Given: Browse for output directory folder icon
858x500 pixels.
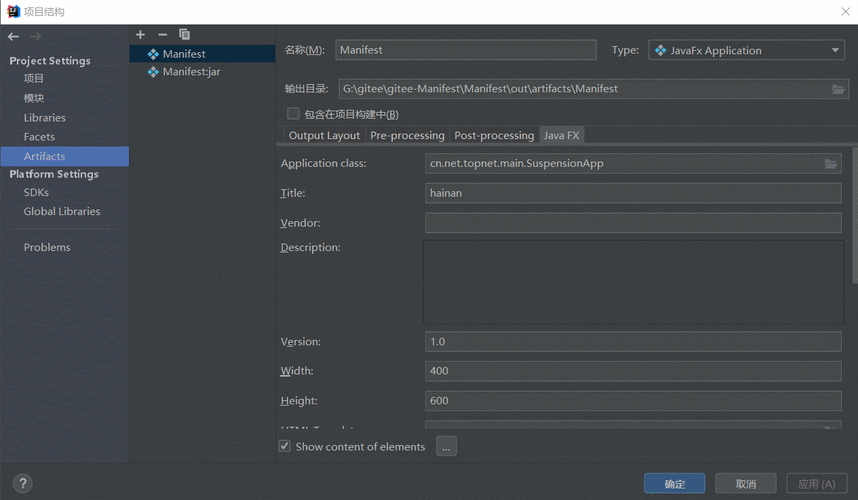Looking at the screenshot, I should coord(838,89).
